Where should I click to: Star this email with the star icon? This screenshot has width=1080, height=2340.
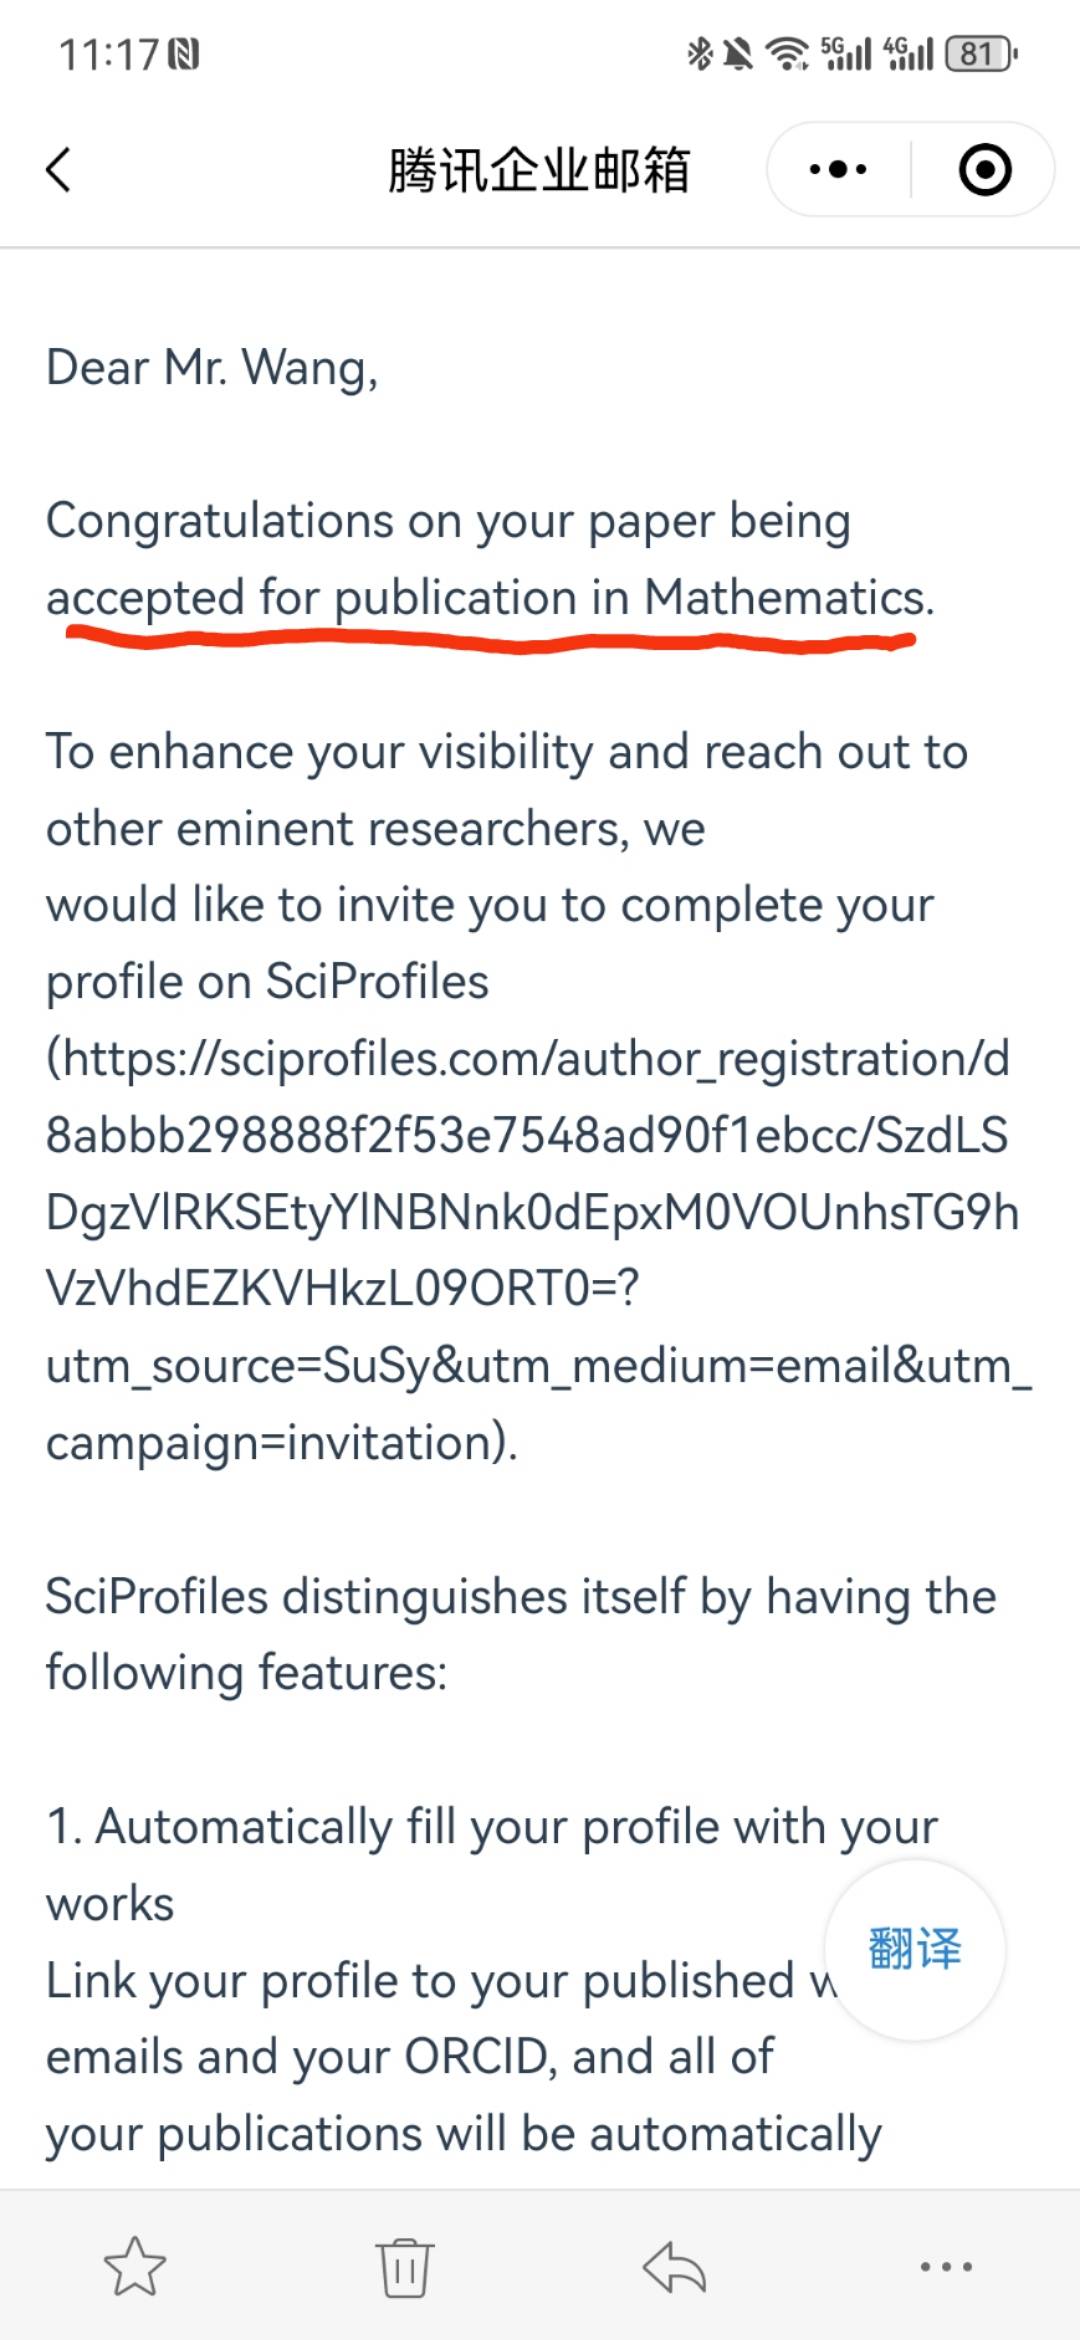pos(135,2266)
